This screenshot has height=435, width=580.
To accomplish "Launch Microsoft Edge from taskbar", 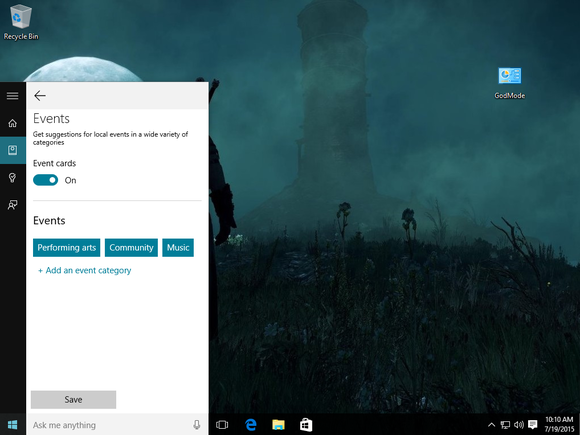I will [250, 425].
